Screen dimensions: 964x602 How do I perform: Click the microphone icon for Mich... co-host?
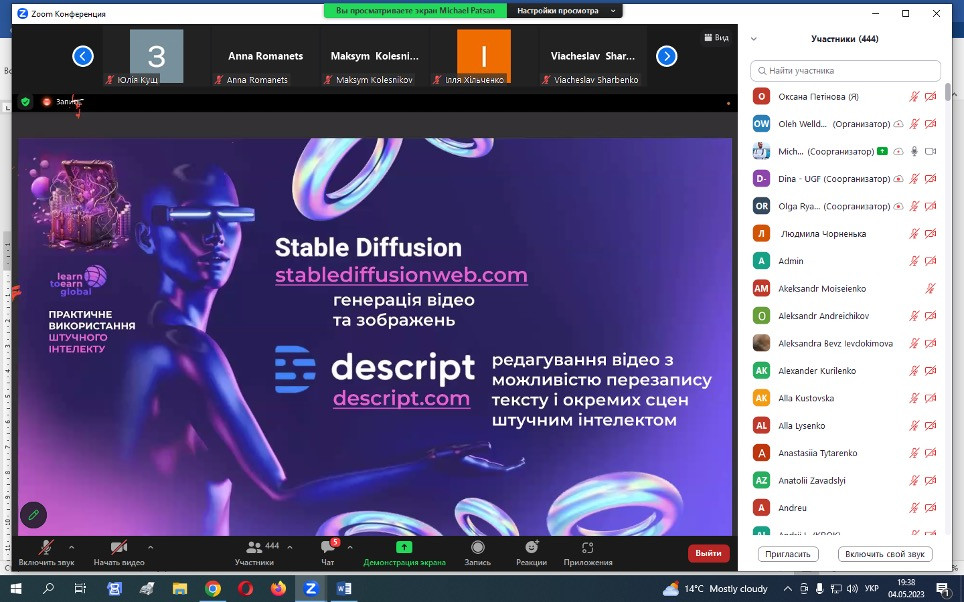click(x=914, y=151)
